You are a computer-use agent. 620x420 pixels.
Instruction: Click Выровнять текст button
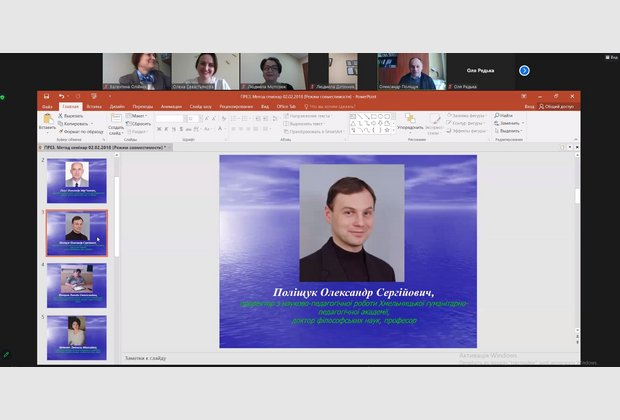tap(304, 124)
